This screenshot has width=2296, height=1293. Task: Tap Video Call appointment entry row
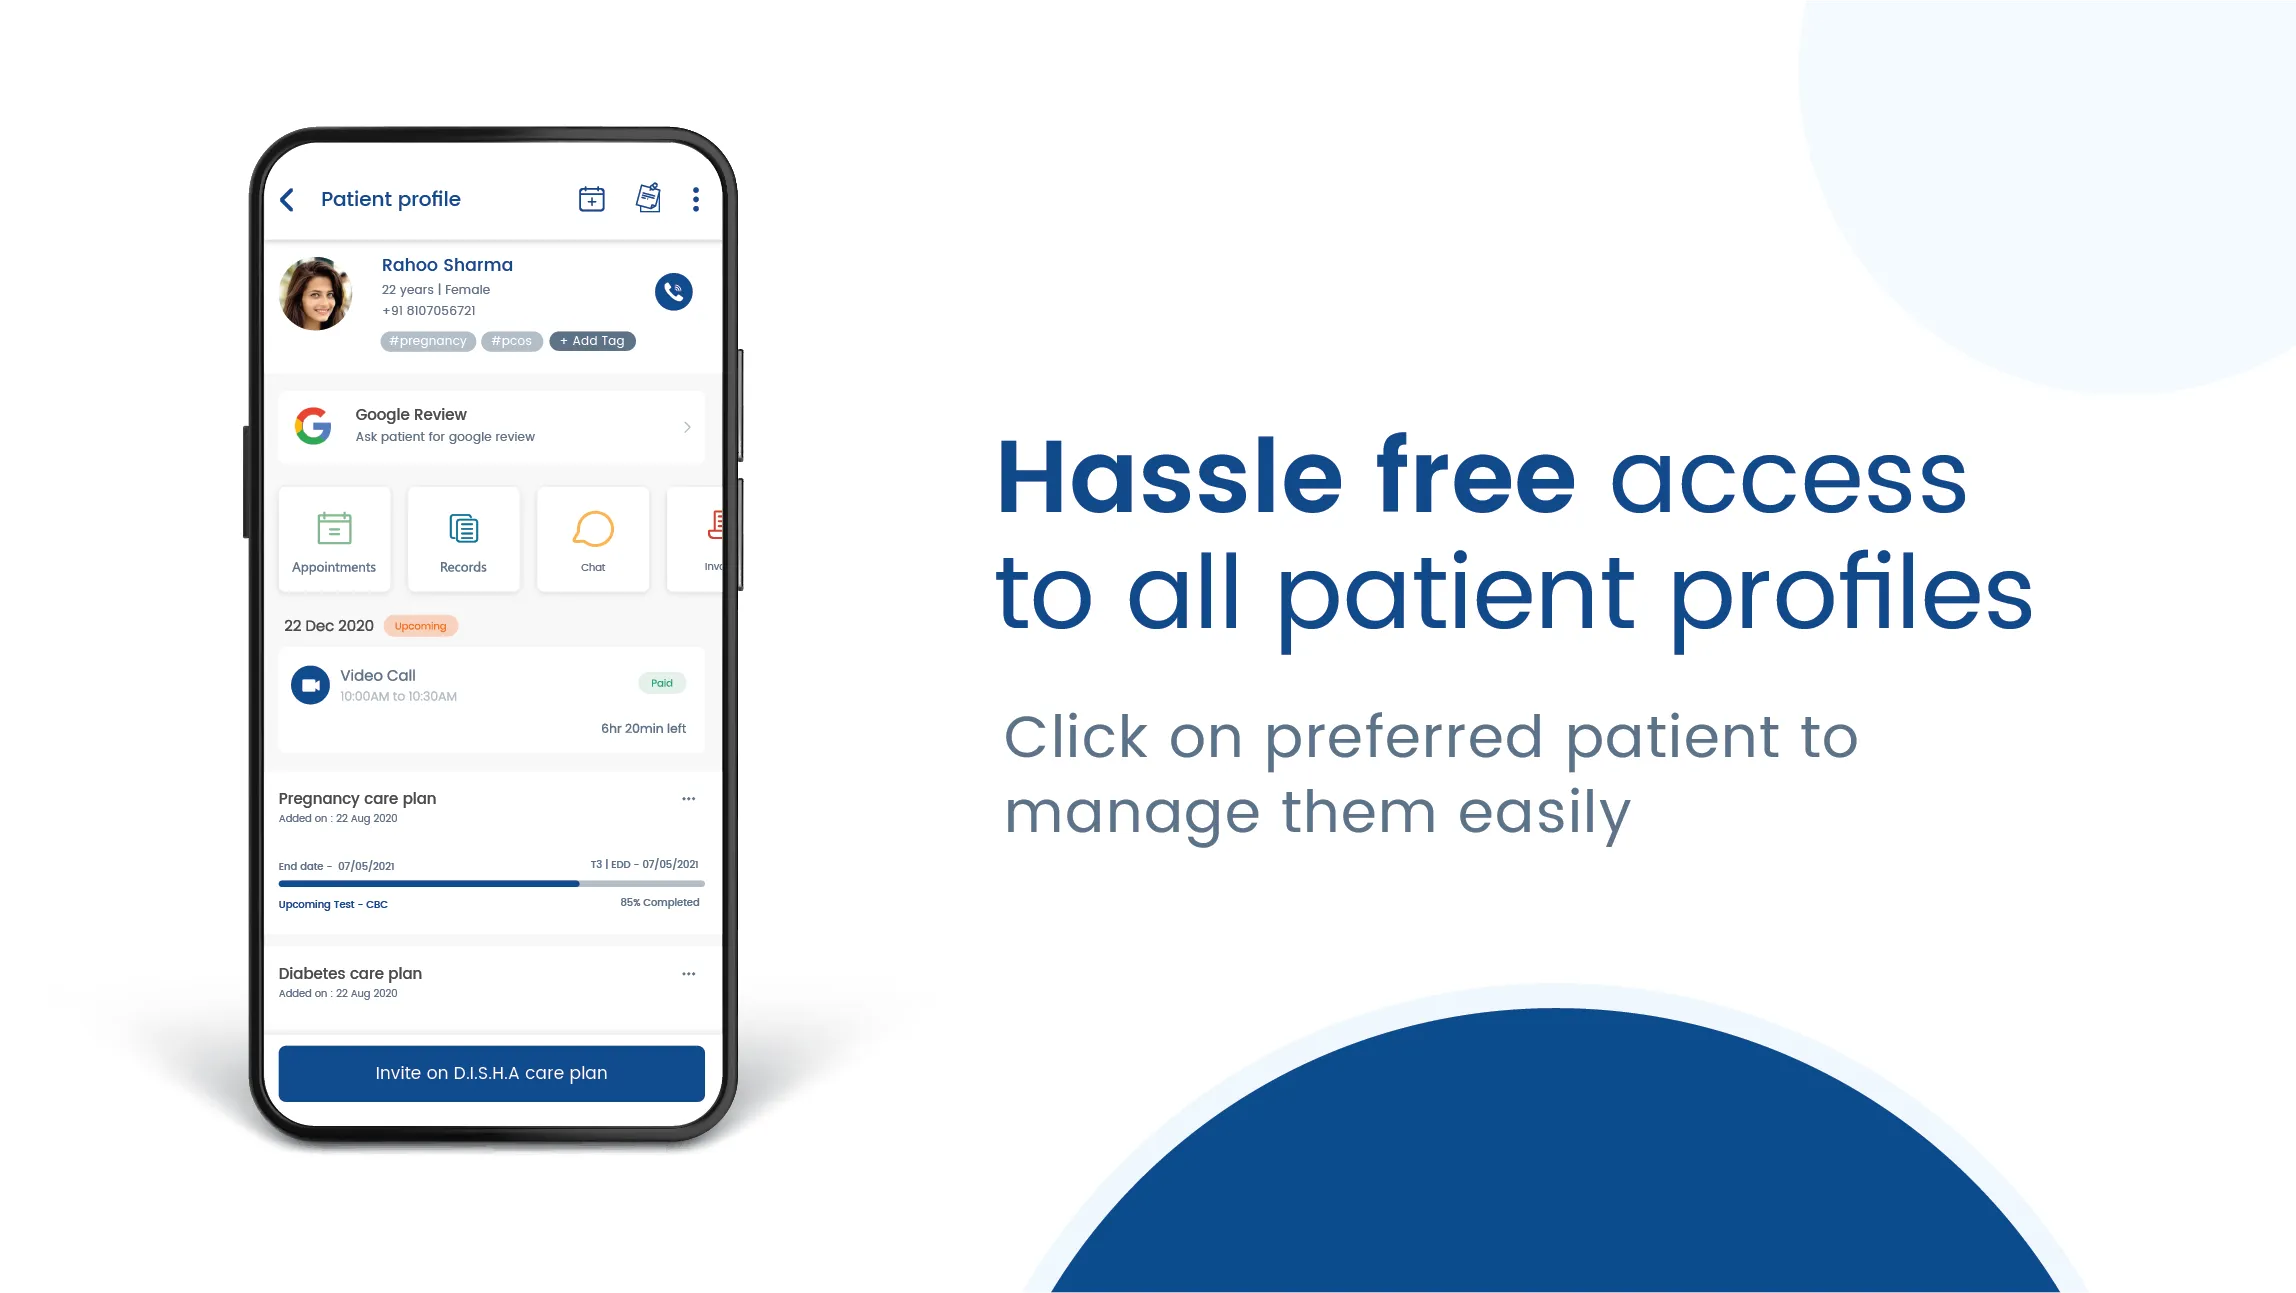coord(490,695)
